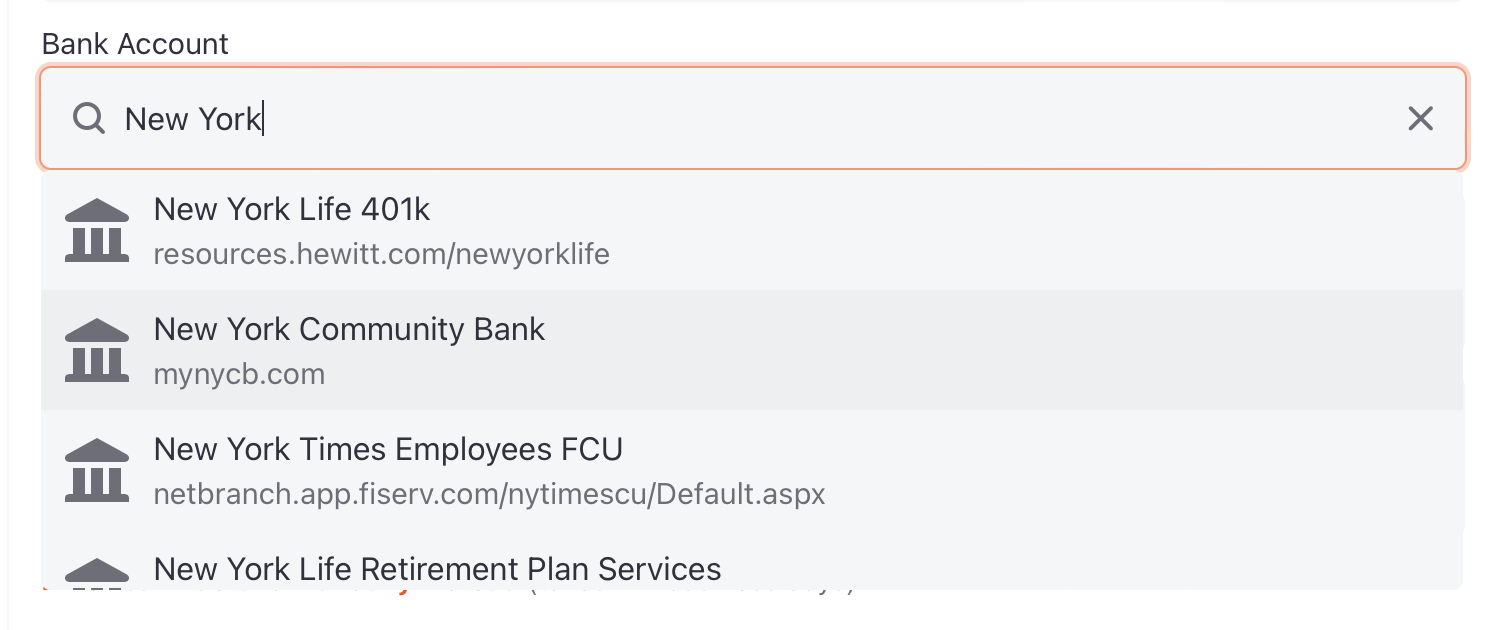Image resolution: width=1496 pixels, height=630 pixels.
Task: Select the hewitt.com 401k suggestion row
Action: [752, 230]
